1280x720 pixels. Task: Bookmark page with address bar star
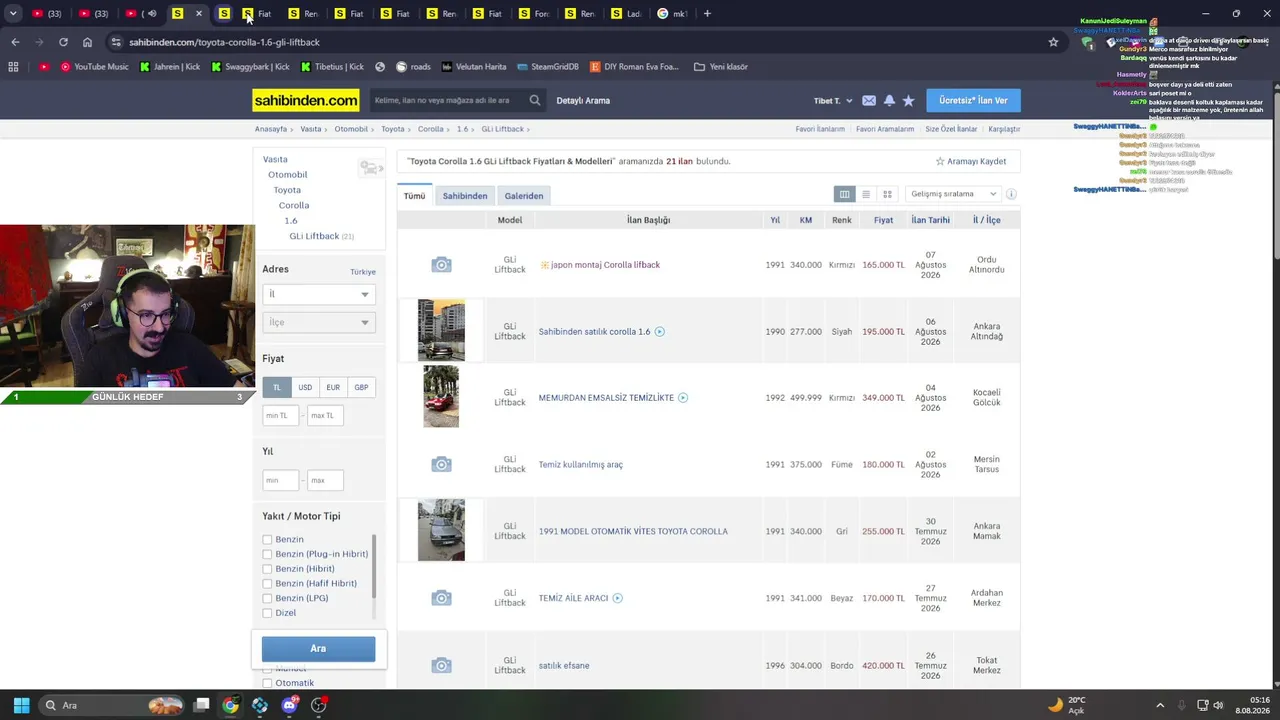pyautogui.click(x=1053, y=42)
